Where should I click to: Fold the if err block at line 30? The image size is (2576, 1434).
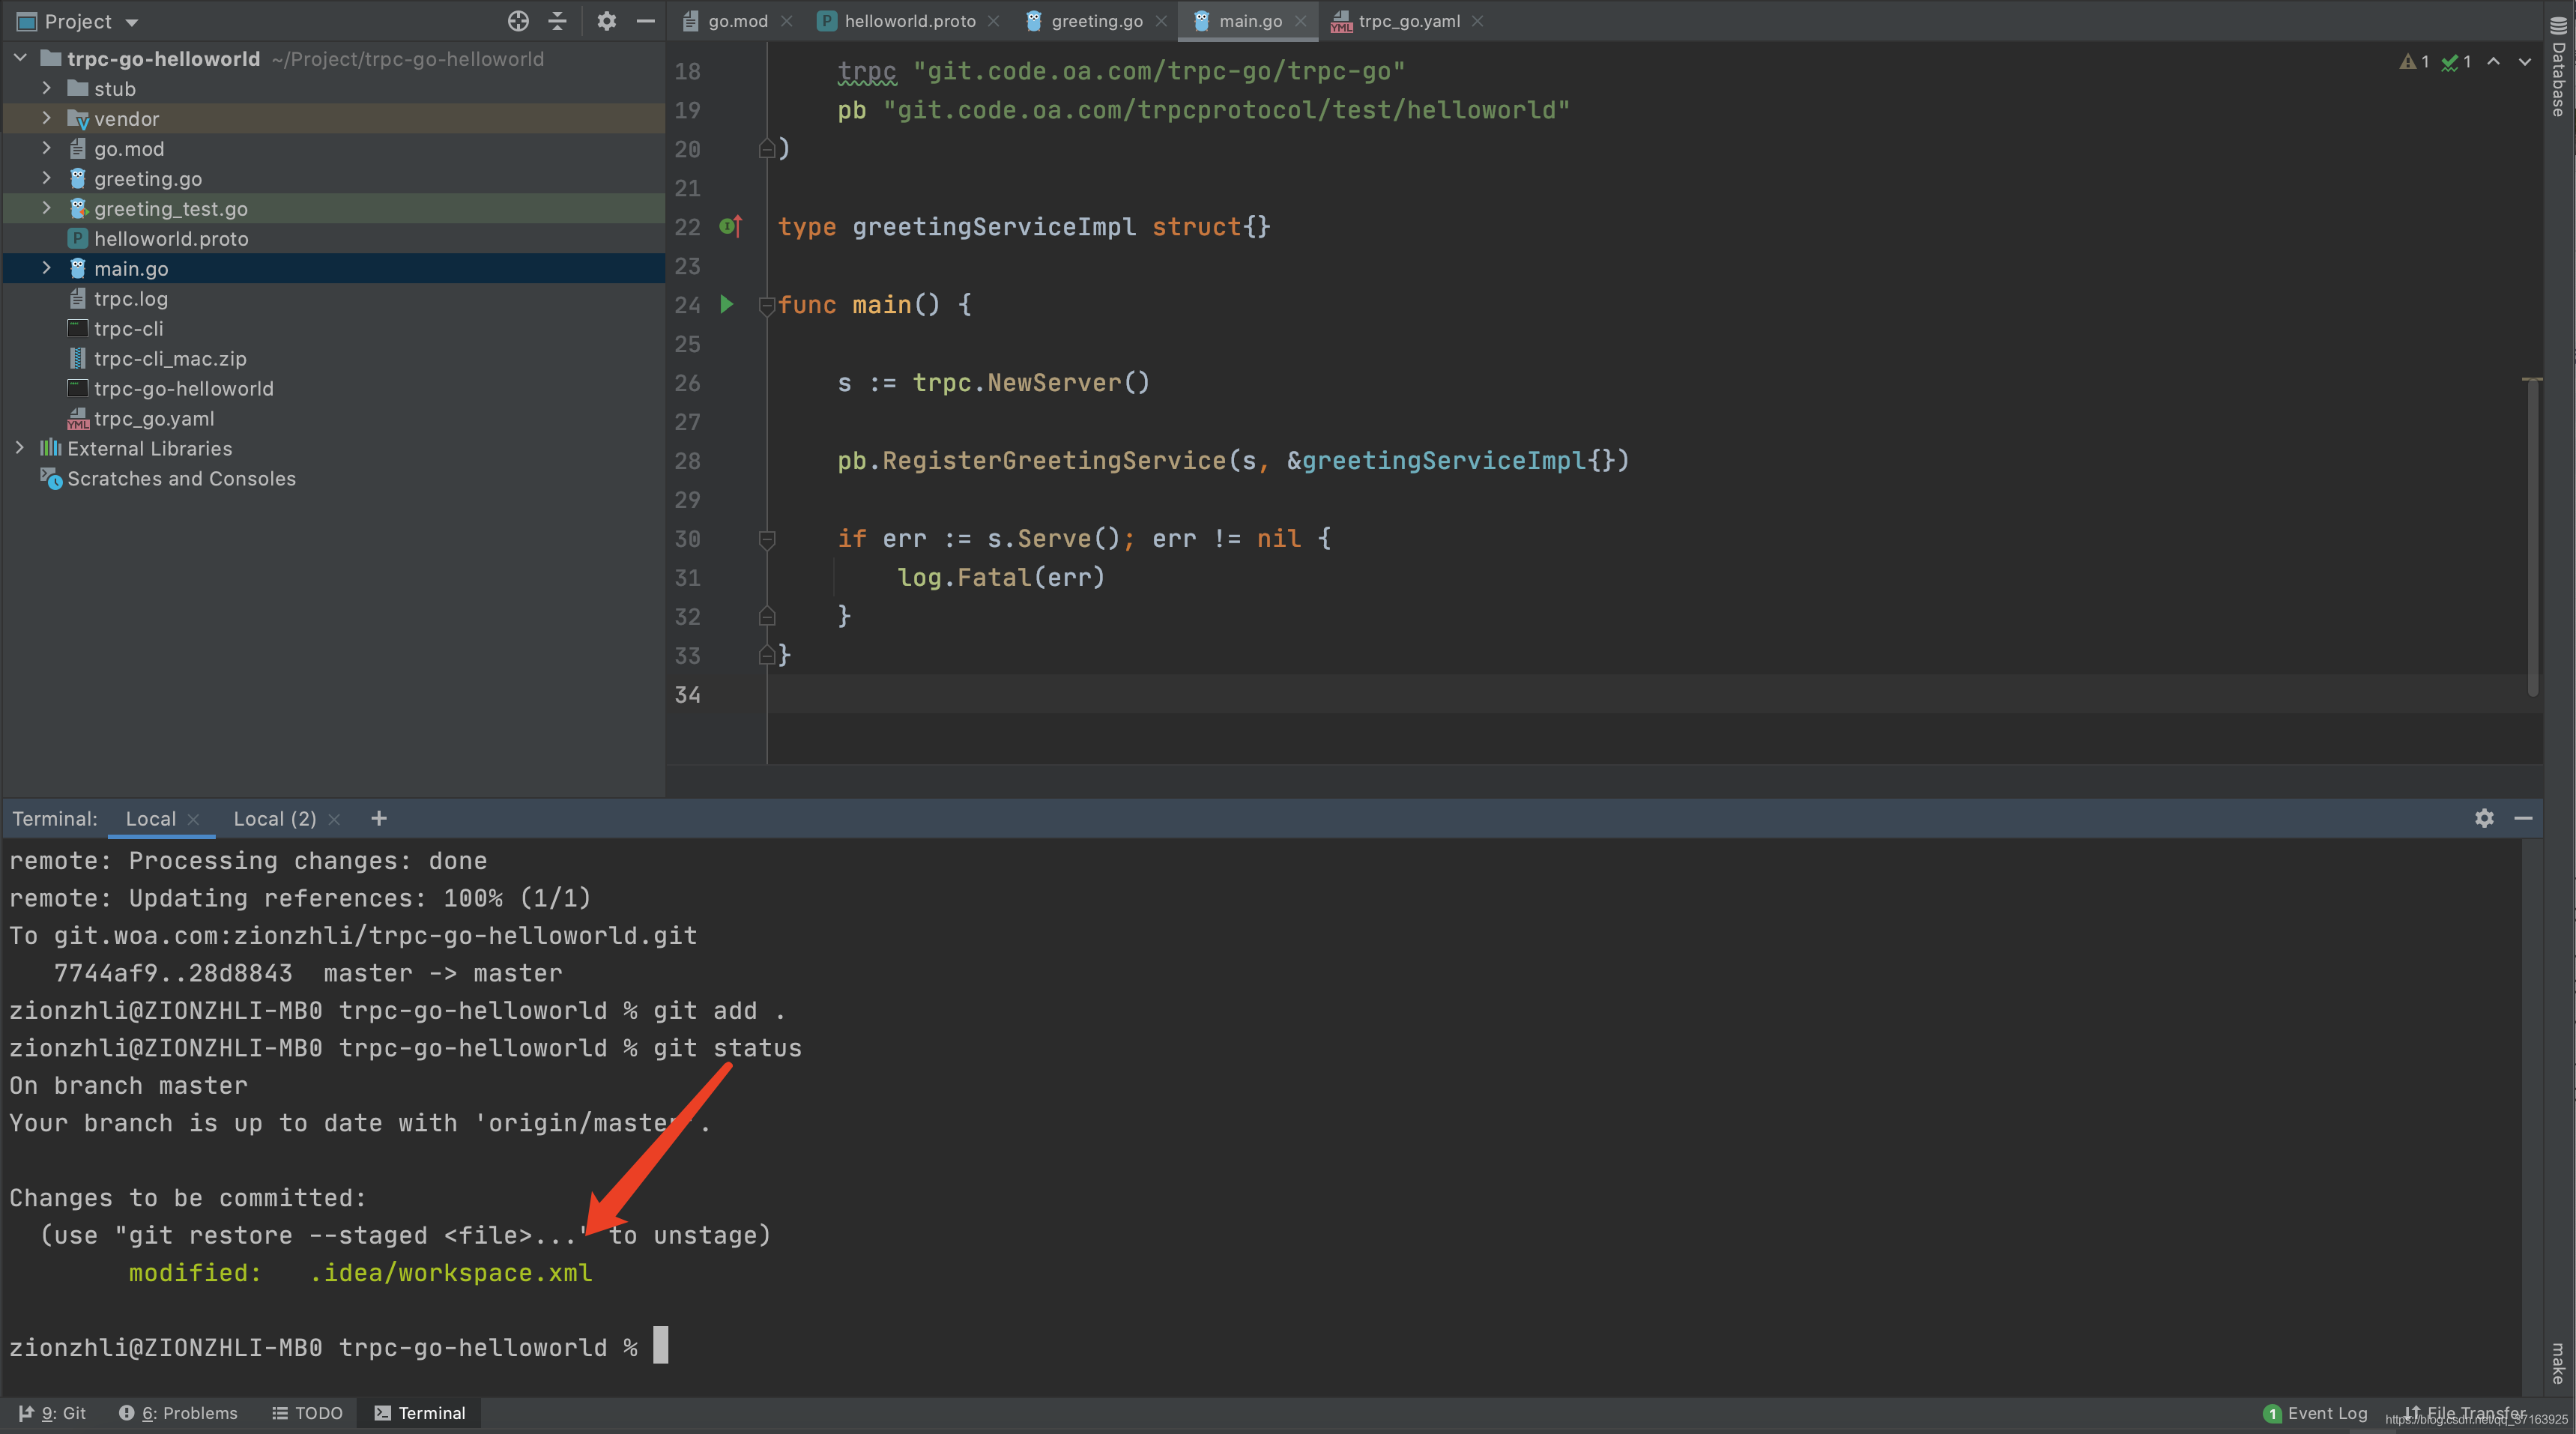click(x=766, y=539)
